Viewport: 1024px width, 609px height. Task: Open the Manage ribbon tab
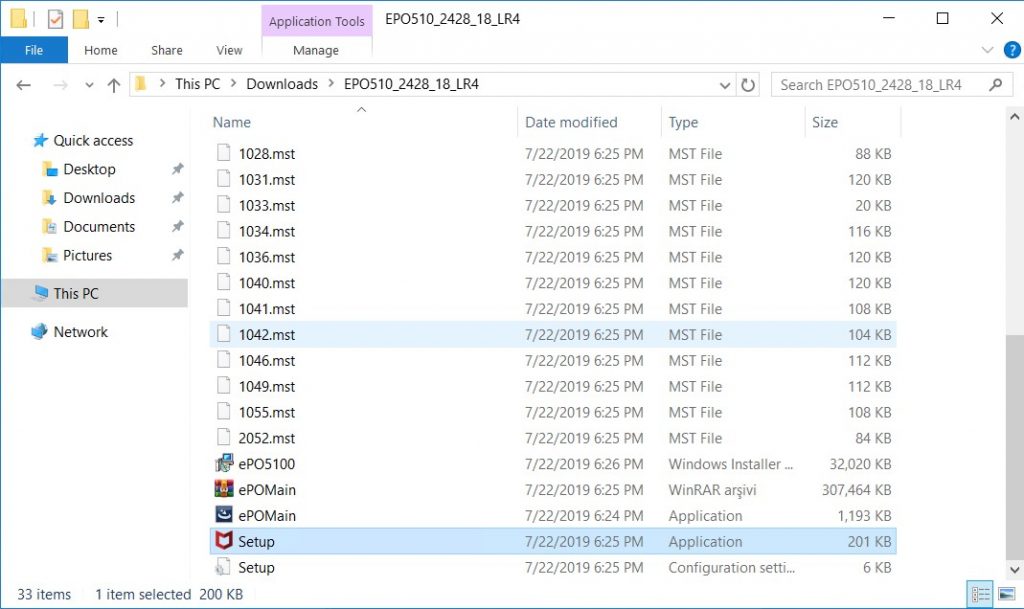tap(316, 50)
